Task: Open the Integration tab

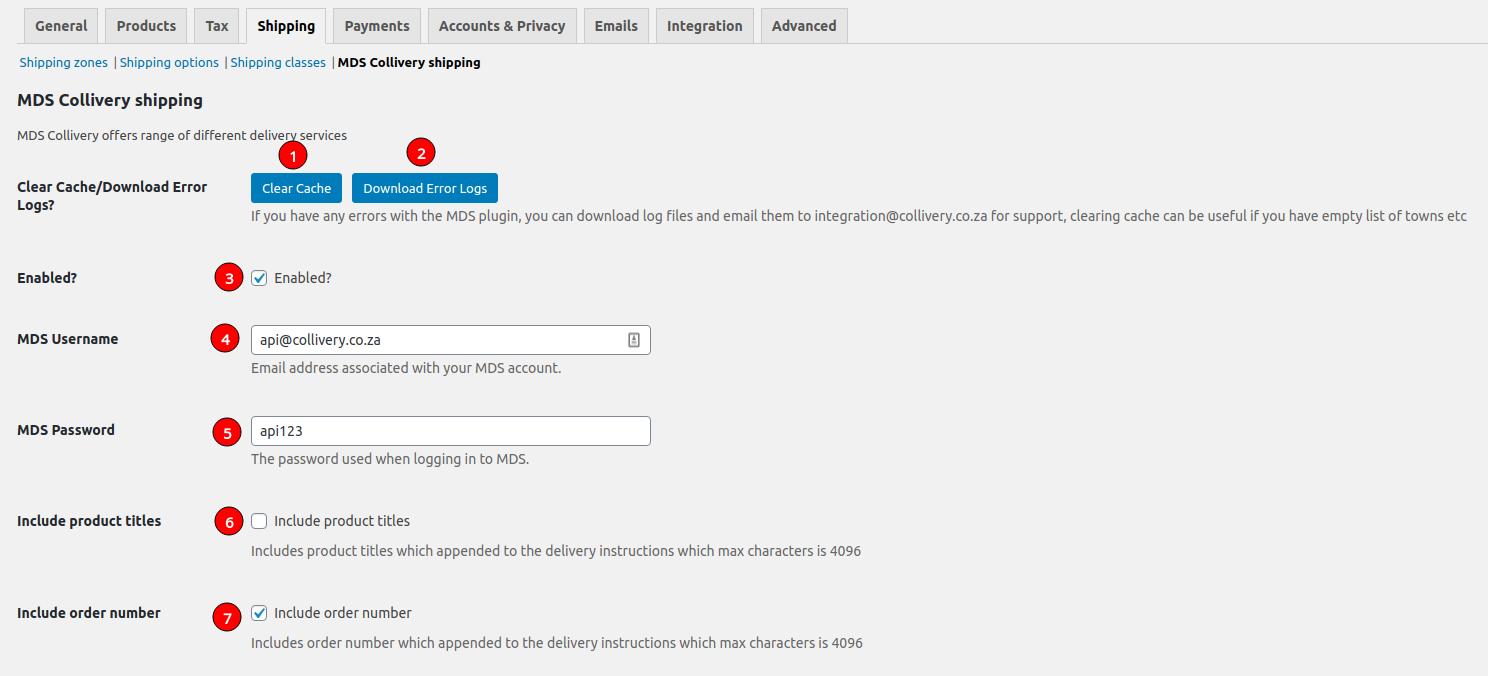Action: coord(705,26)
